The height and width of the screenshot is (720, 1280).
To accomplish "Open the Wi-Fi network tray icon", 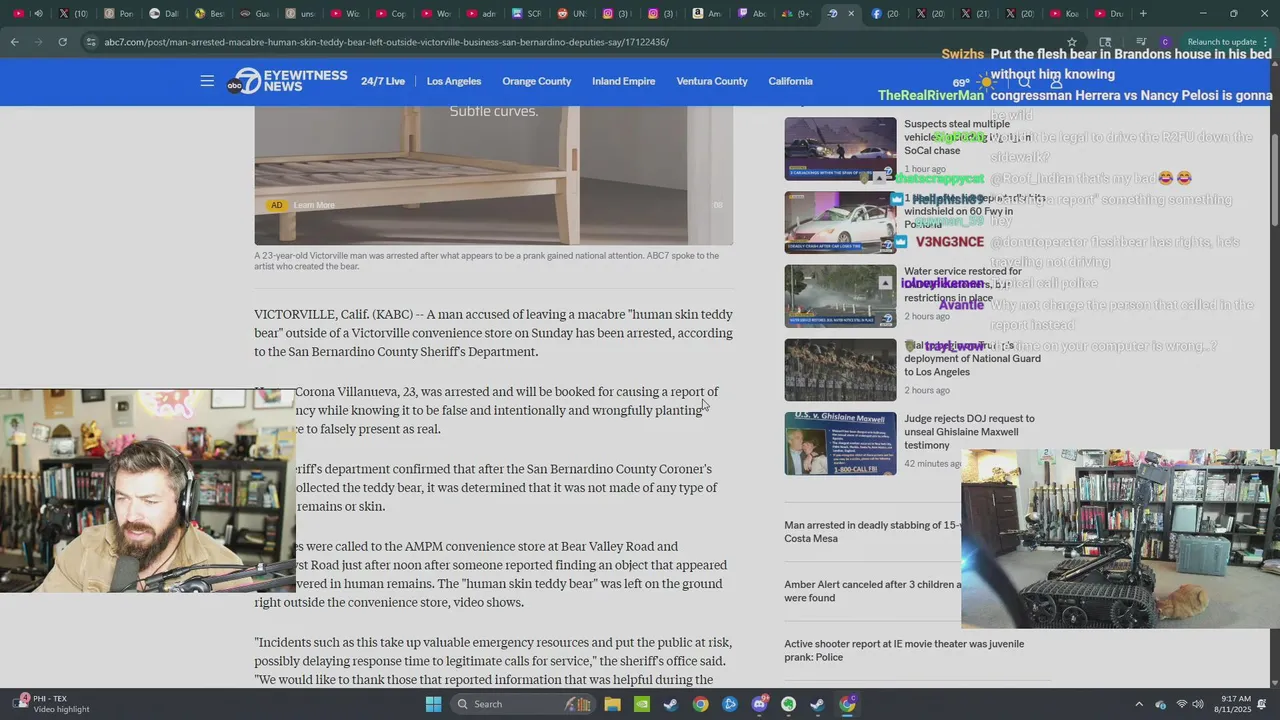I will [x=1183, y=704].
